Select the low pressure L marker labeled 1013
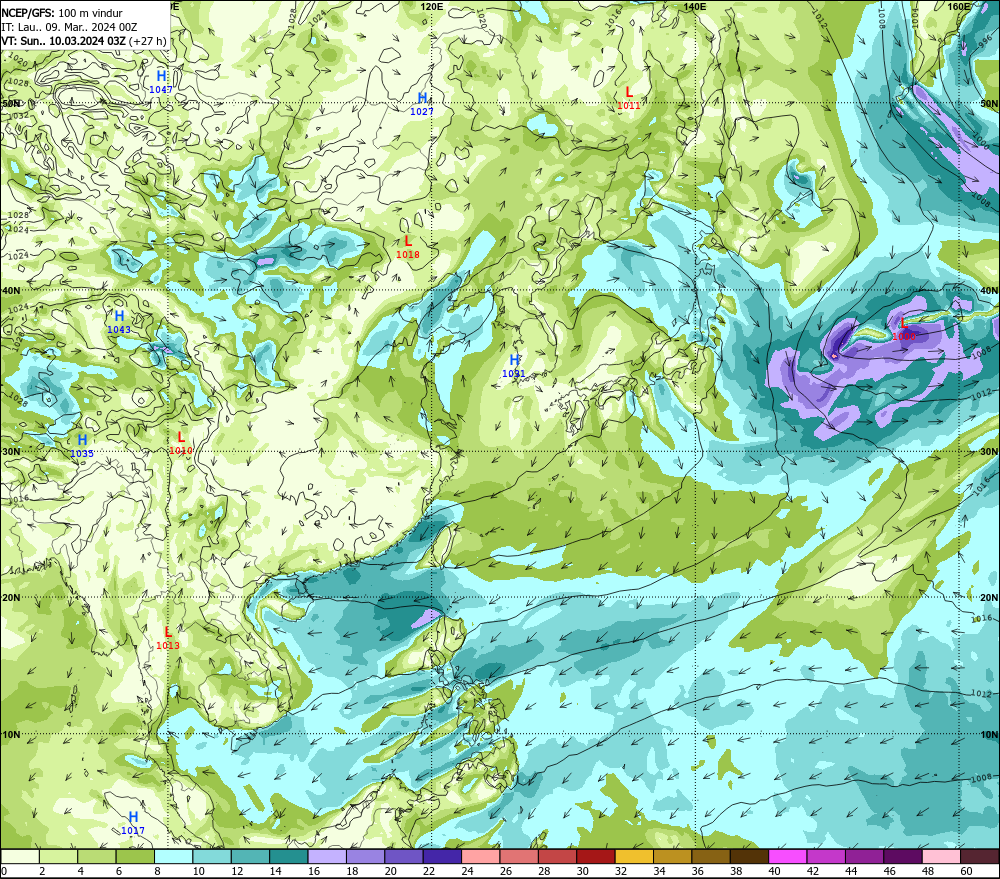Image resolution: width=1000 pixels, height=879 pixels. 168,632
